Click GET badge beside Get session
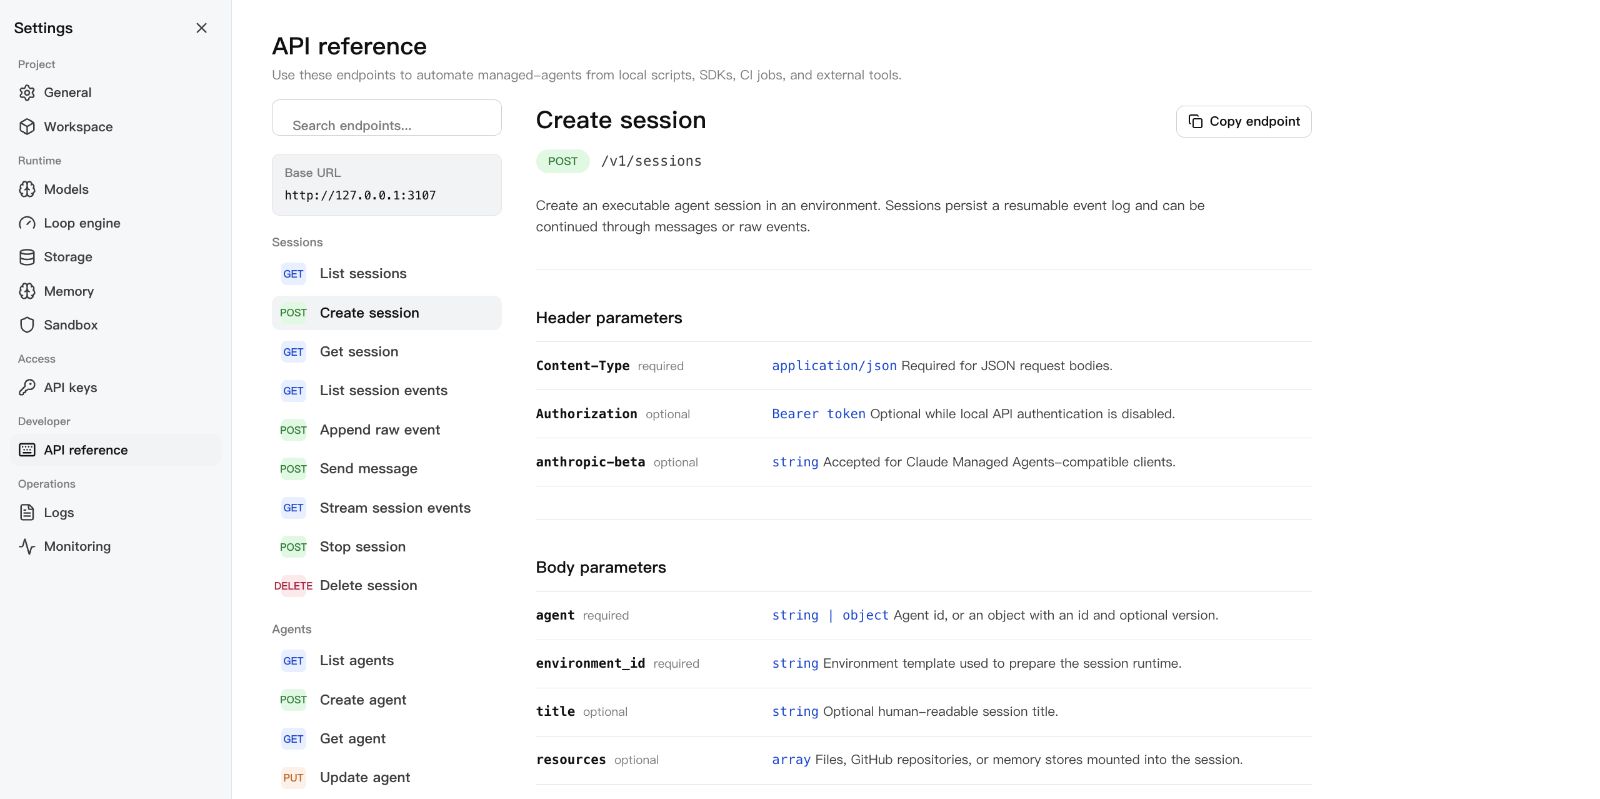This screenshot has width=1600, height=799. [x=293, y=352]
